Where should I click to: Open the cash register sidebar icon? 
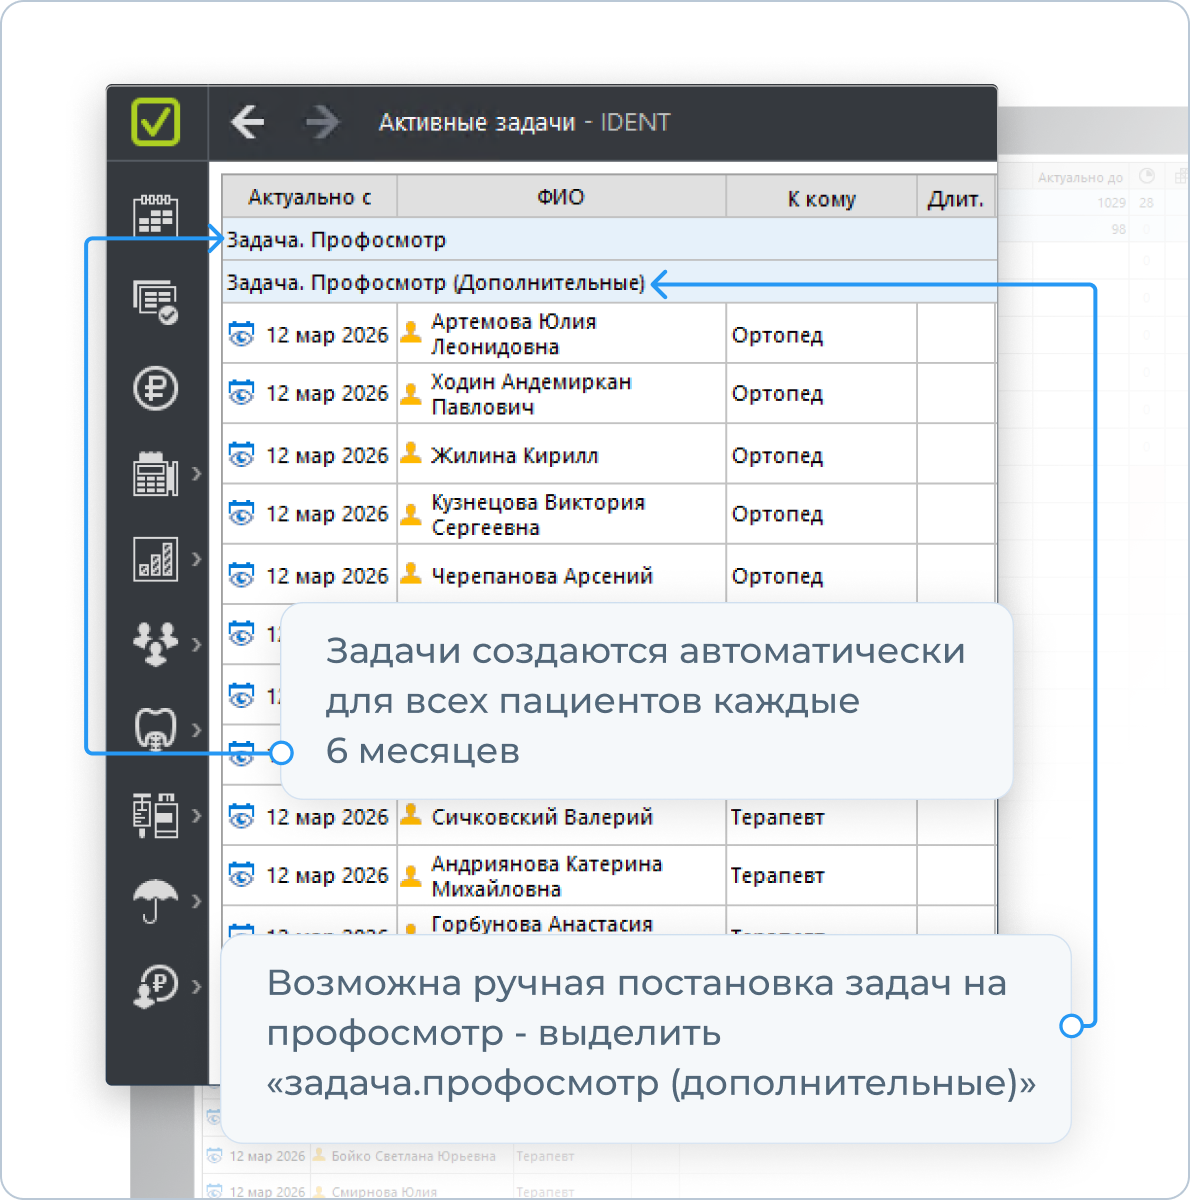click(x=155, y=473)
